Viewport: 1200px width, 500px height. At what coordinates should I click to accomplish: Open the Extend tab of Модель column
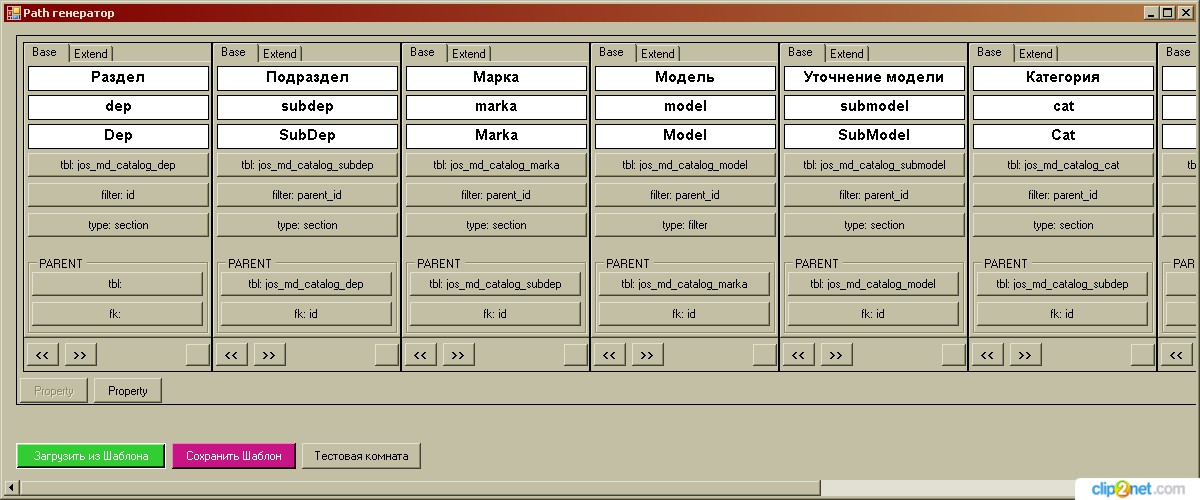(658, 54)
